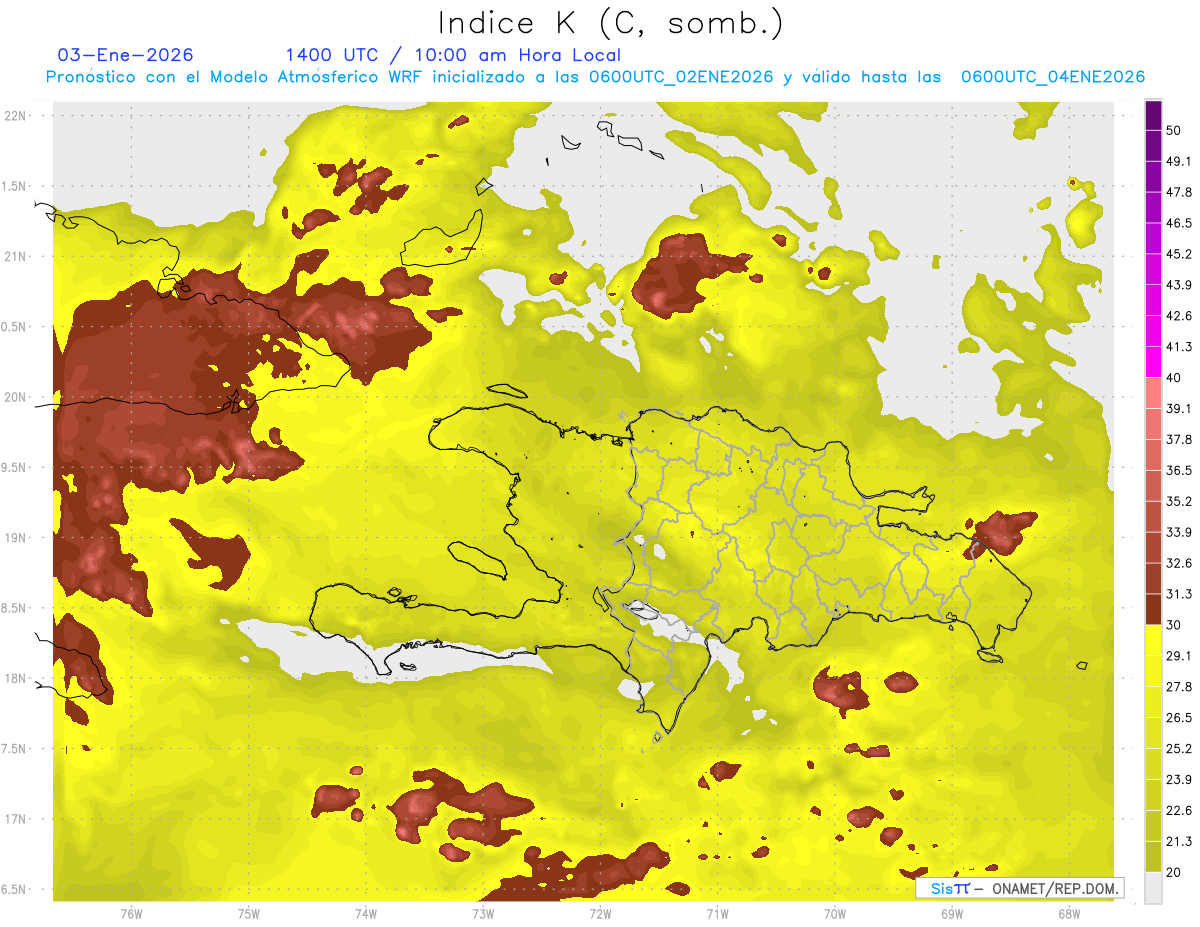Pick the dark brown swatch between 30 and 31.3
The image size is (1200, 927).
click(x=1154, y=609)
